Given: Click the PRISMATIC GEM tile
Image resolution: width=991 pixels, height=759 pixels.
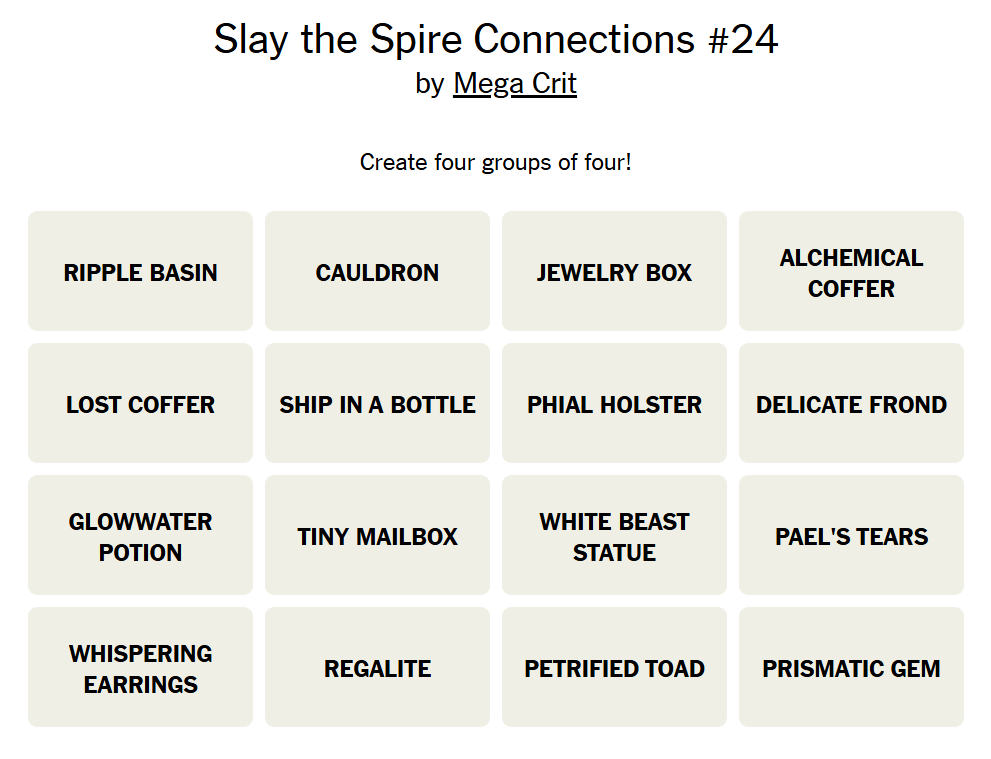Looking at the screenshot, I should pyautogui.click(x=851, y=667).
